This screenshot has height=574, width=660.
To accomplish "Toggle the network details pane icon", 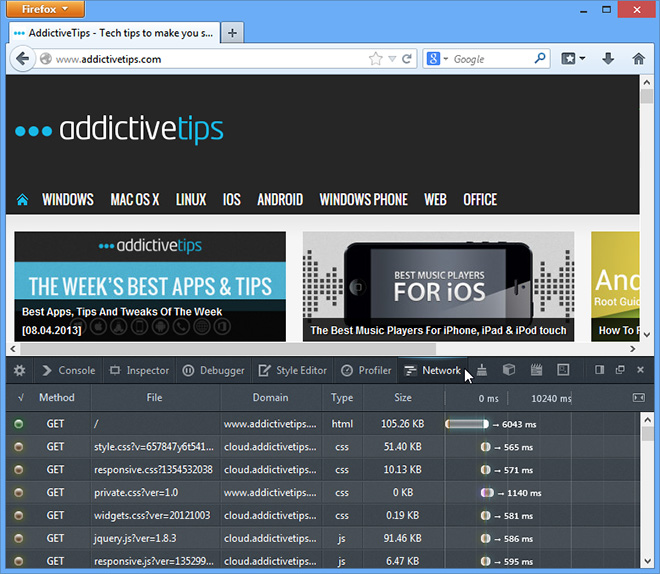I will point(639,397).
